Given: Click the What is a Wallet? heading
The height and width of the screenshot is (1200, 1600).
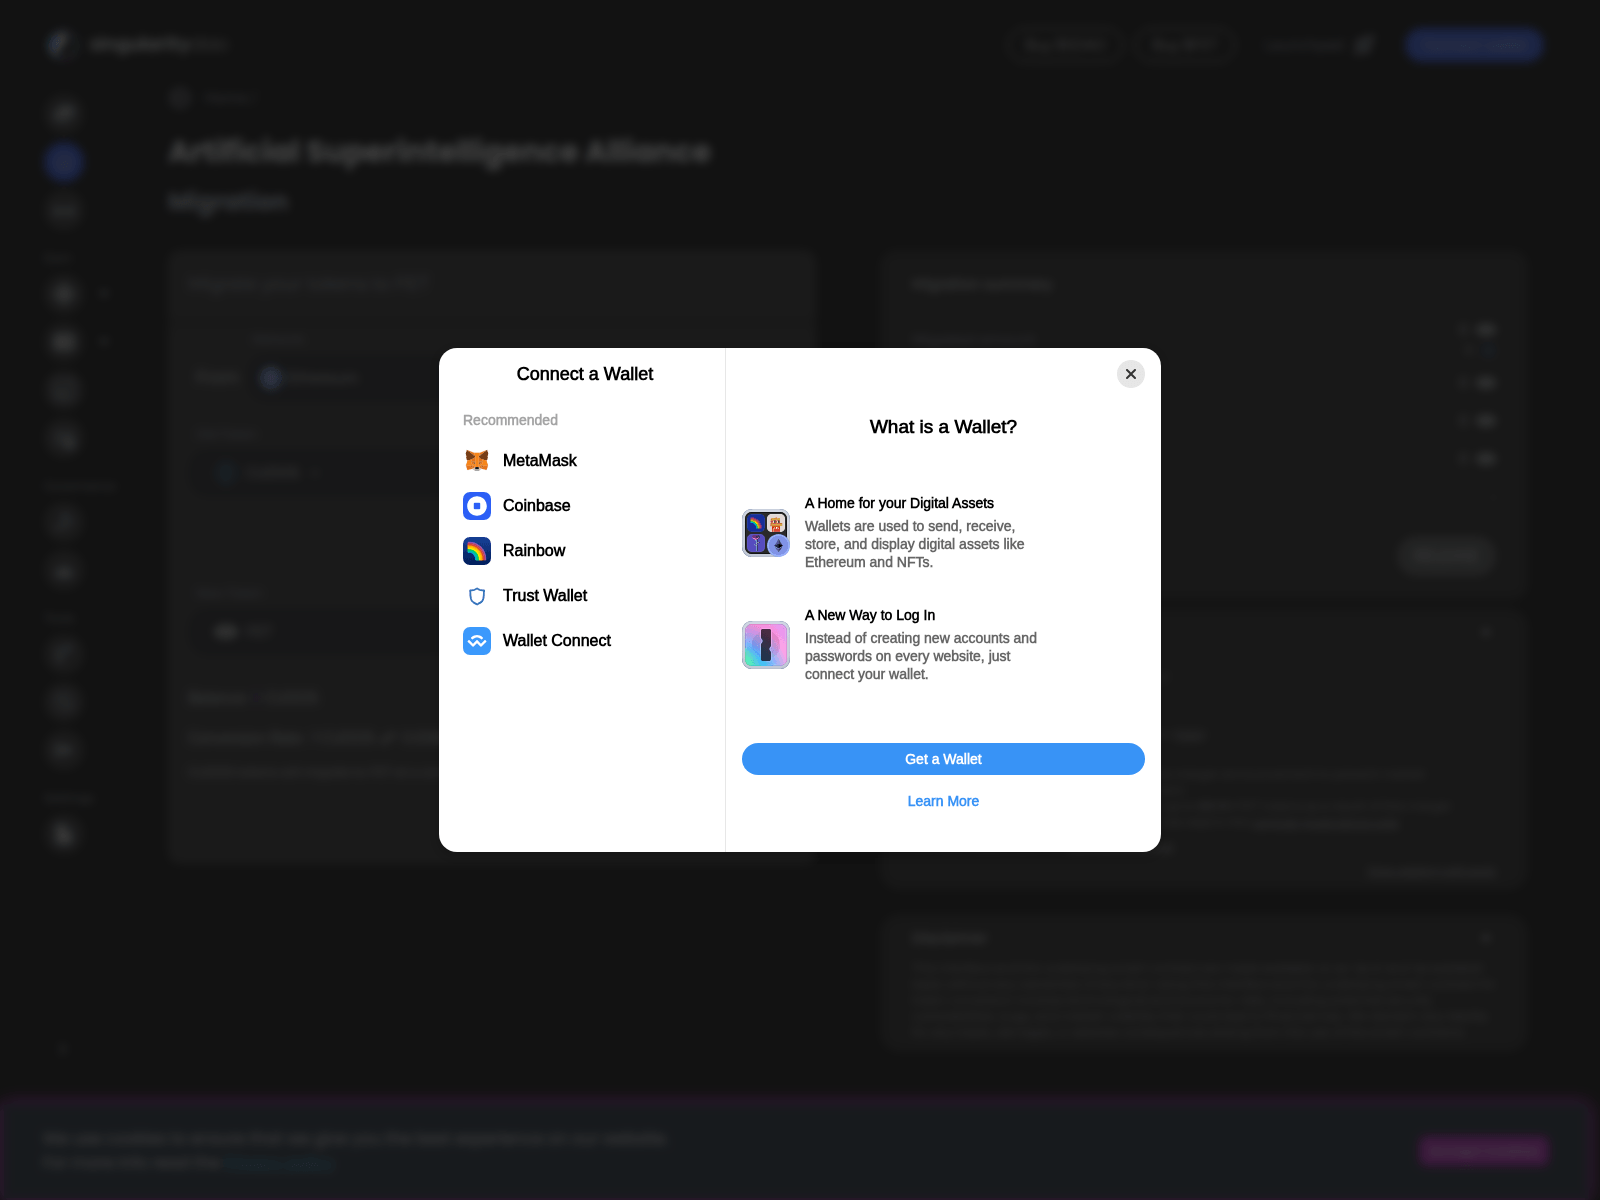Looking at the screenshot, I should (x=943, y=427).
